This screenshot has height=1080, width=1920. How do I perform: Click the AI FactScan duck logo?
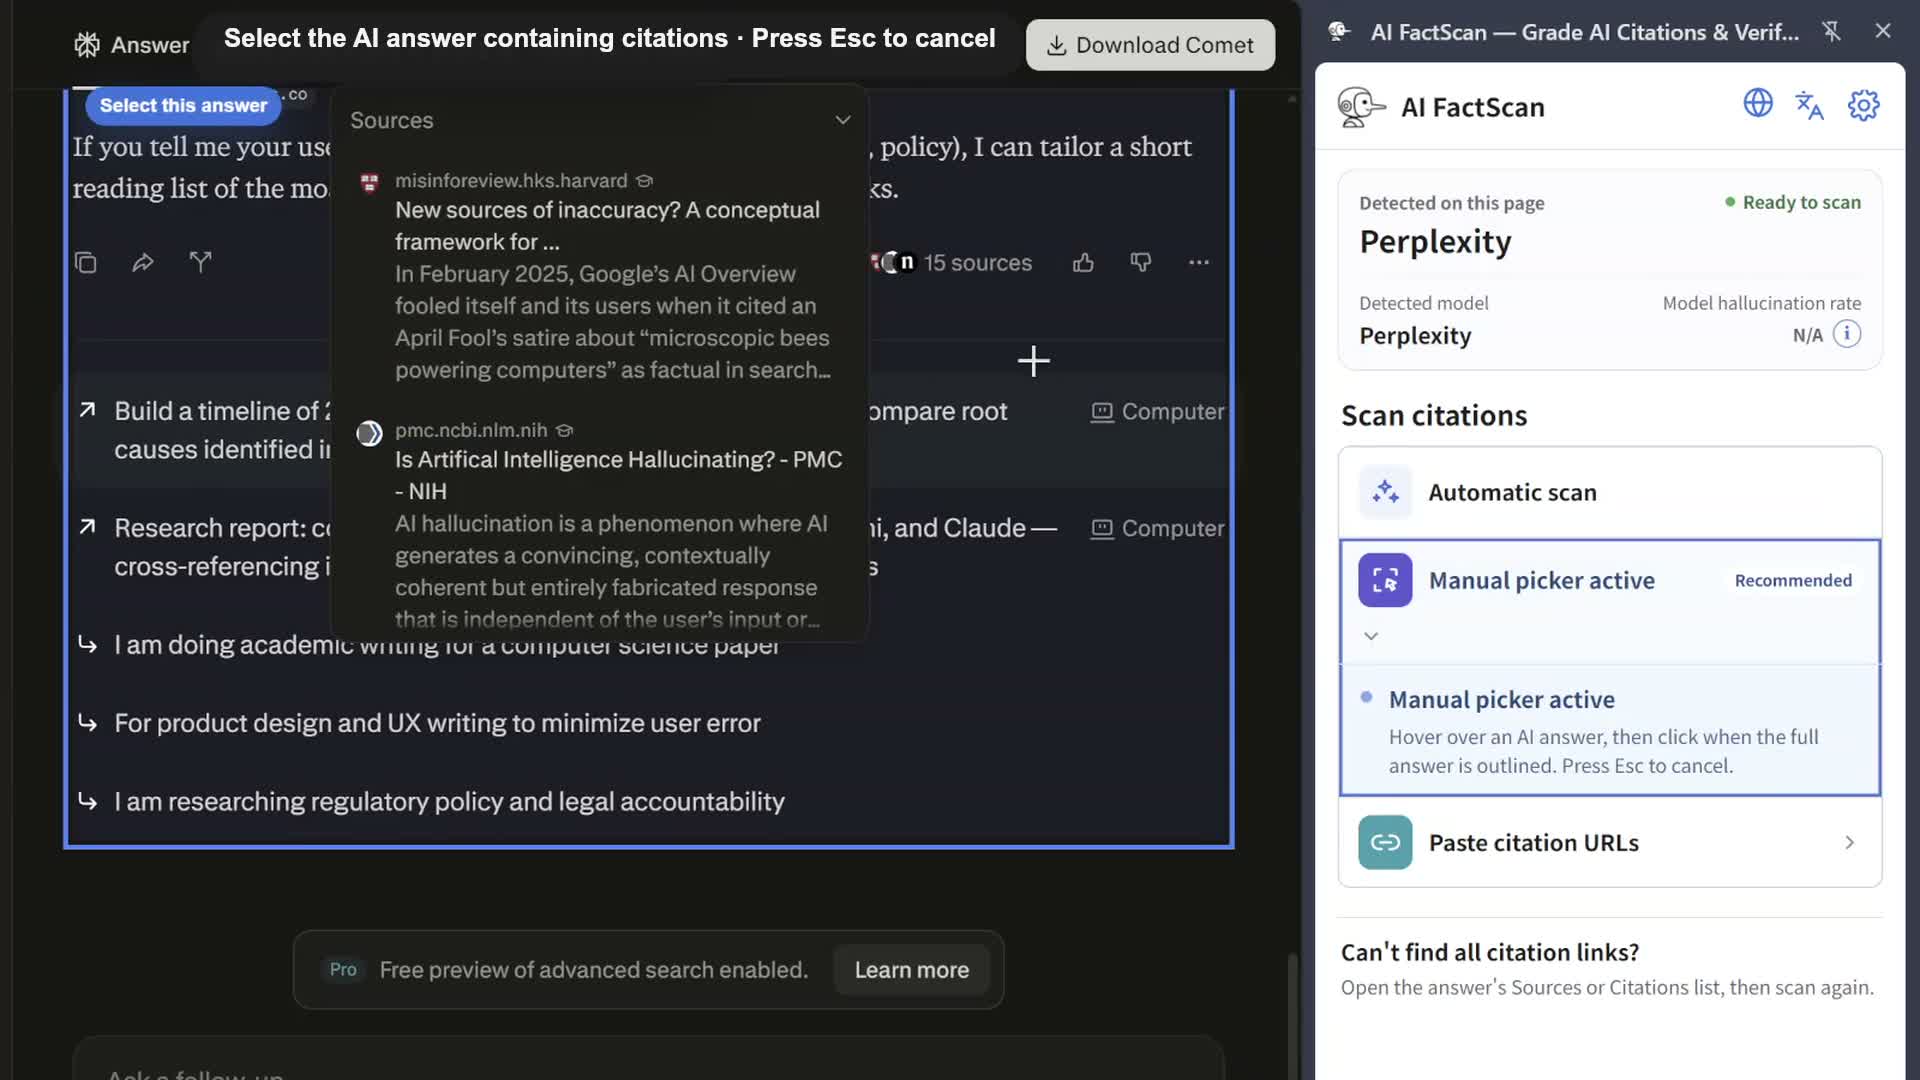(x=1361, y=107)
